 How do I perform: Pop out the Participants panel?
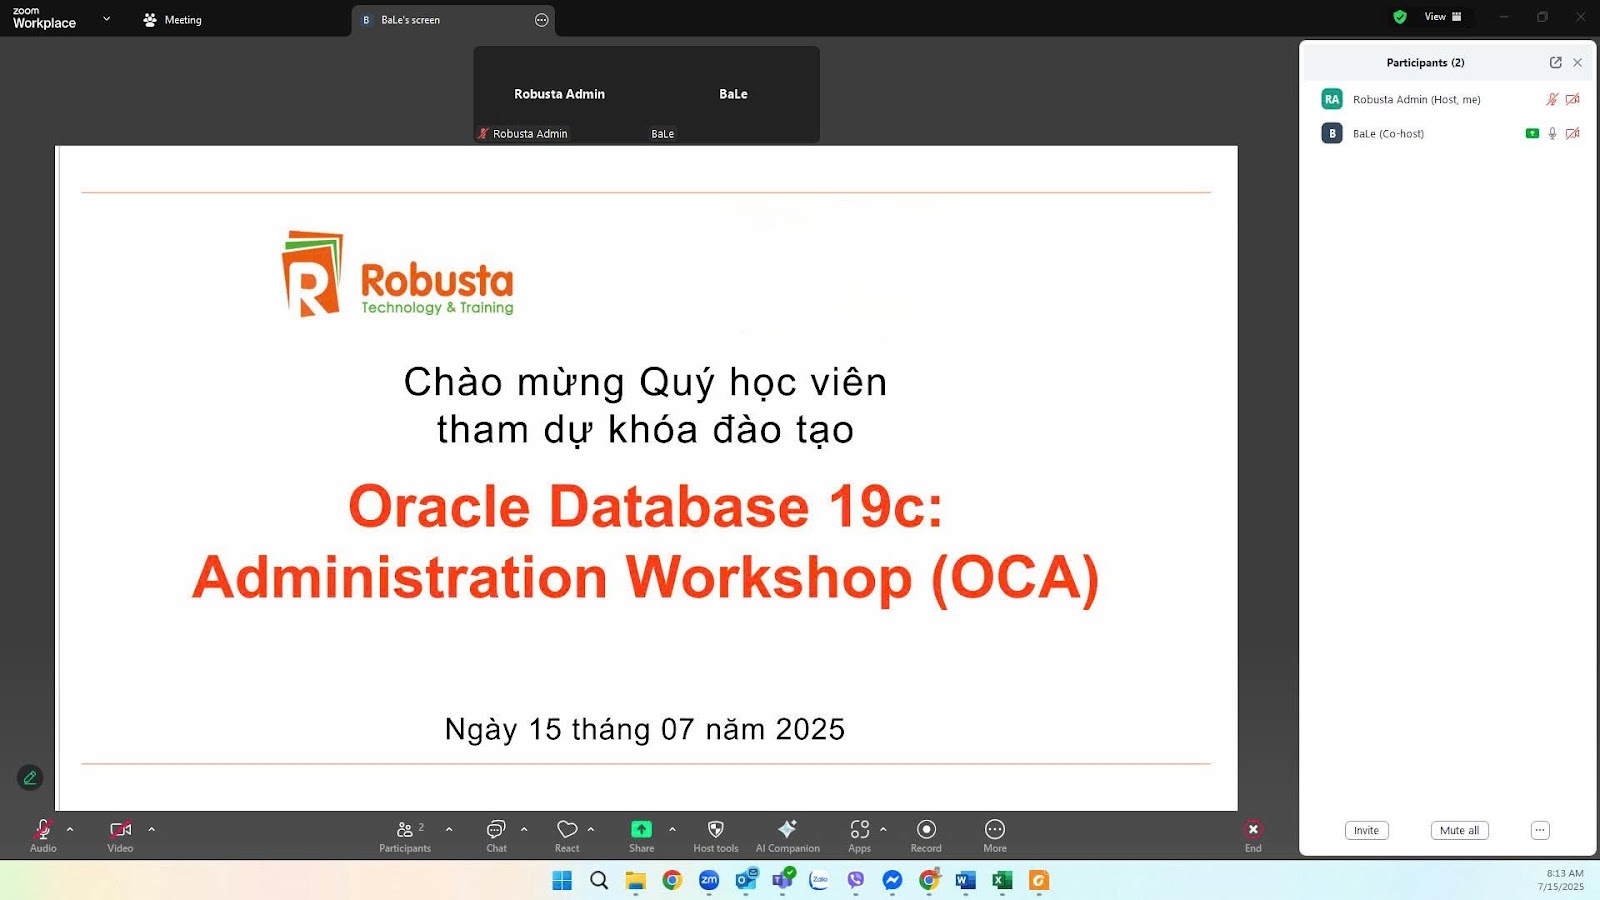coord(1556,62)
